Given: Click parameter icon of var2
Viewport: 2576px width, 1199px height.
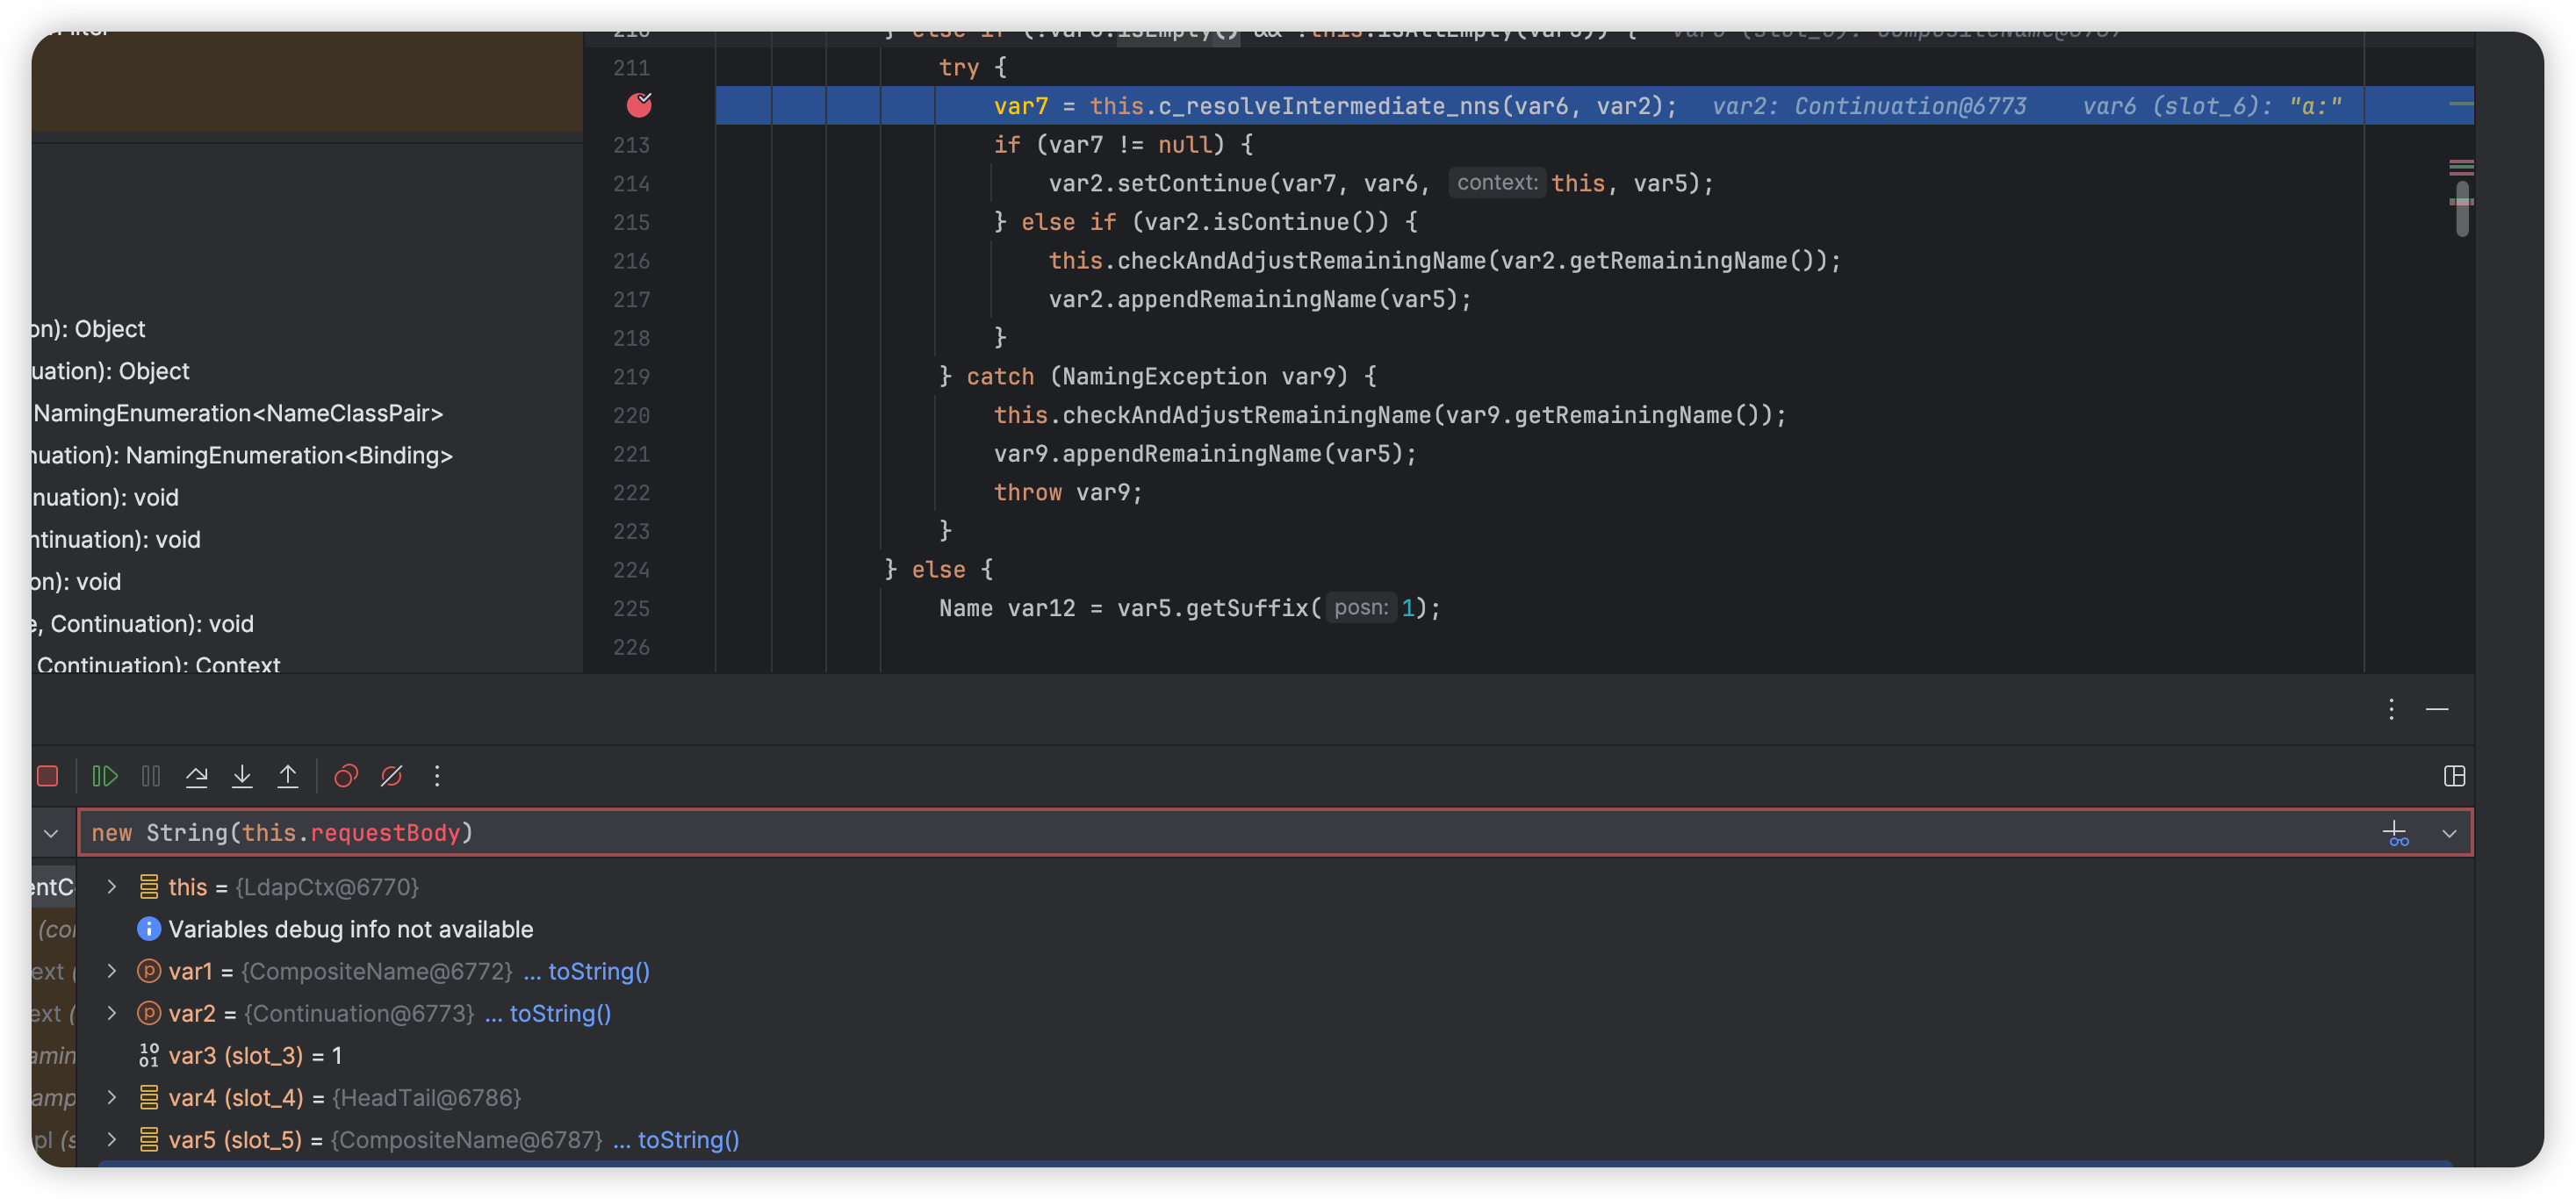Looking at the screenshot, I should pos(148,1012).
